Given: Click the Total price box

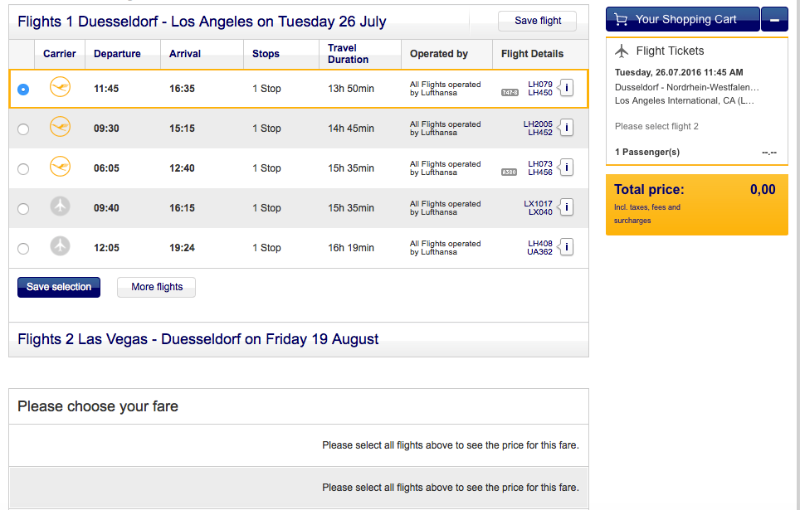Looking at the screenshot, I should 696,204.
